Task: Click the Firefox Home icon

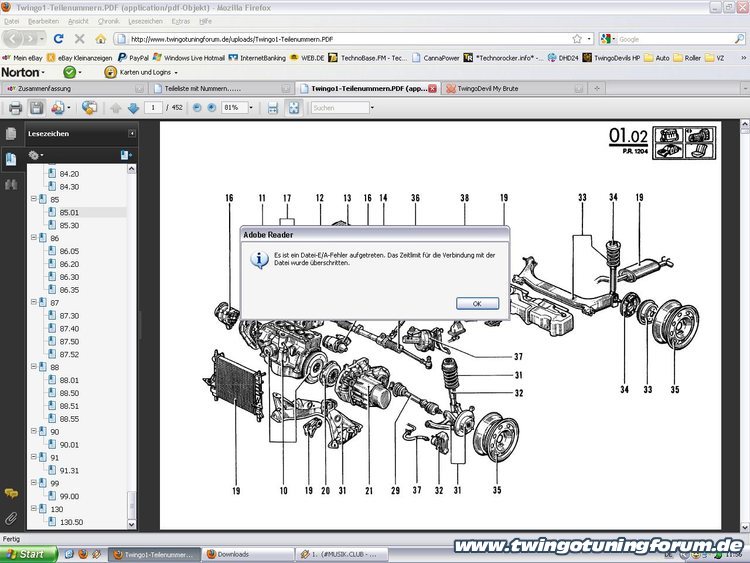Action: point(100,39)
